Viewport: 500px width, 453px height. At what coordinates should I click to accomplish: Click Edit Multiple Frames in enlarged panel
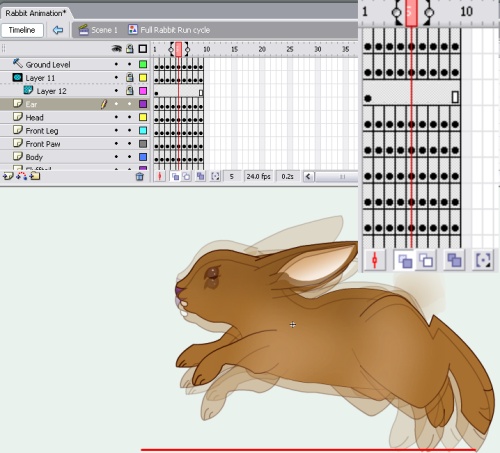(x=454, y=260)
